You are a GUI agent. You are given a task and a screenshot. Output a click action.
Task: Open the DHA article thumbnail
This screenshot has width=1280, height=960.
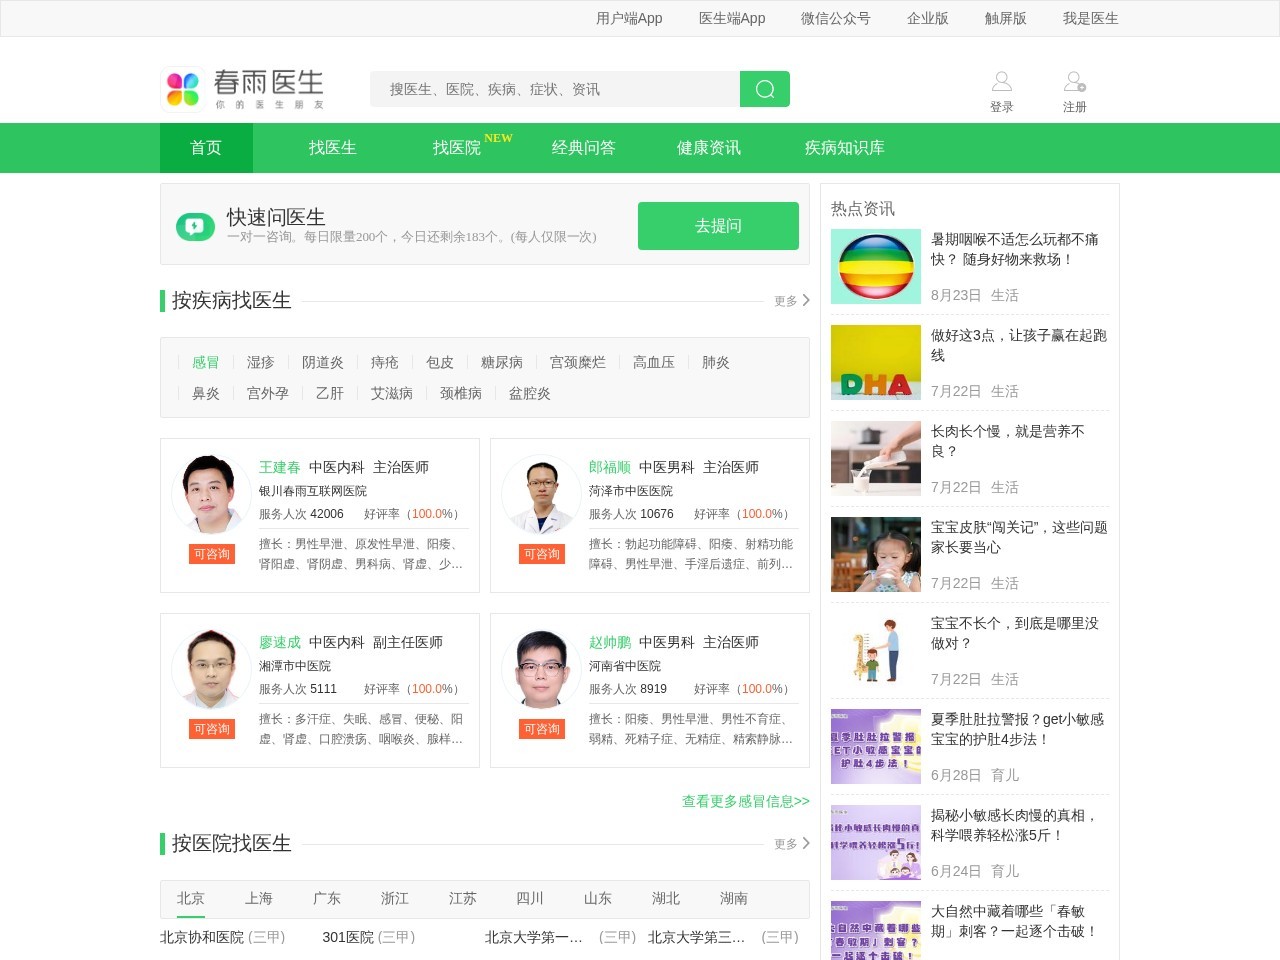click(875, 362)
